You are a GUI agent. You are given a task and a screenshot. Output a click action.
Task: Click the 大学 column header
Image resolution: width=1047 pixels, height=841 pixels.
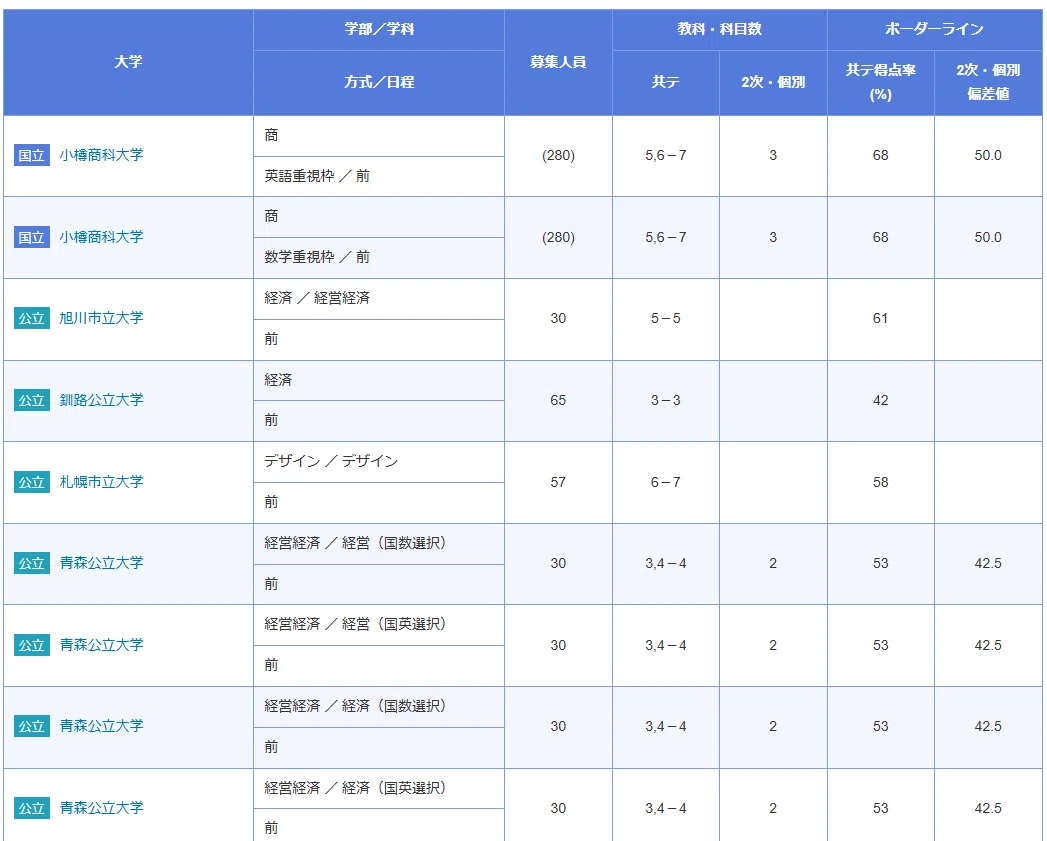pyautogui.click(x=128, y=62)
